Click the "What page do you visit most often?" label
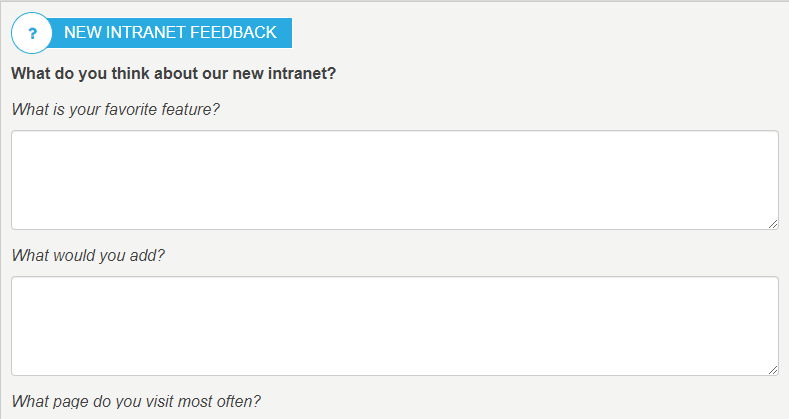789x419 pixels. 136,401
